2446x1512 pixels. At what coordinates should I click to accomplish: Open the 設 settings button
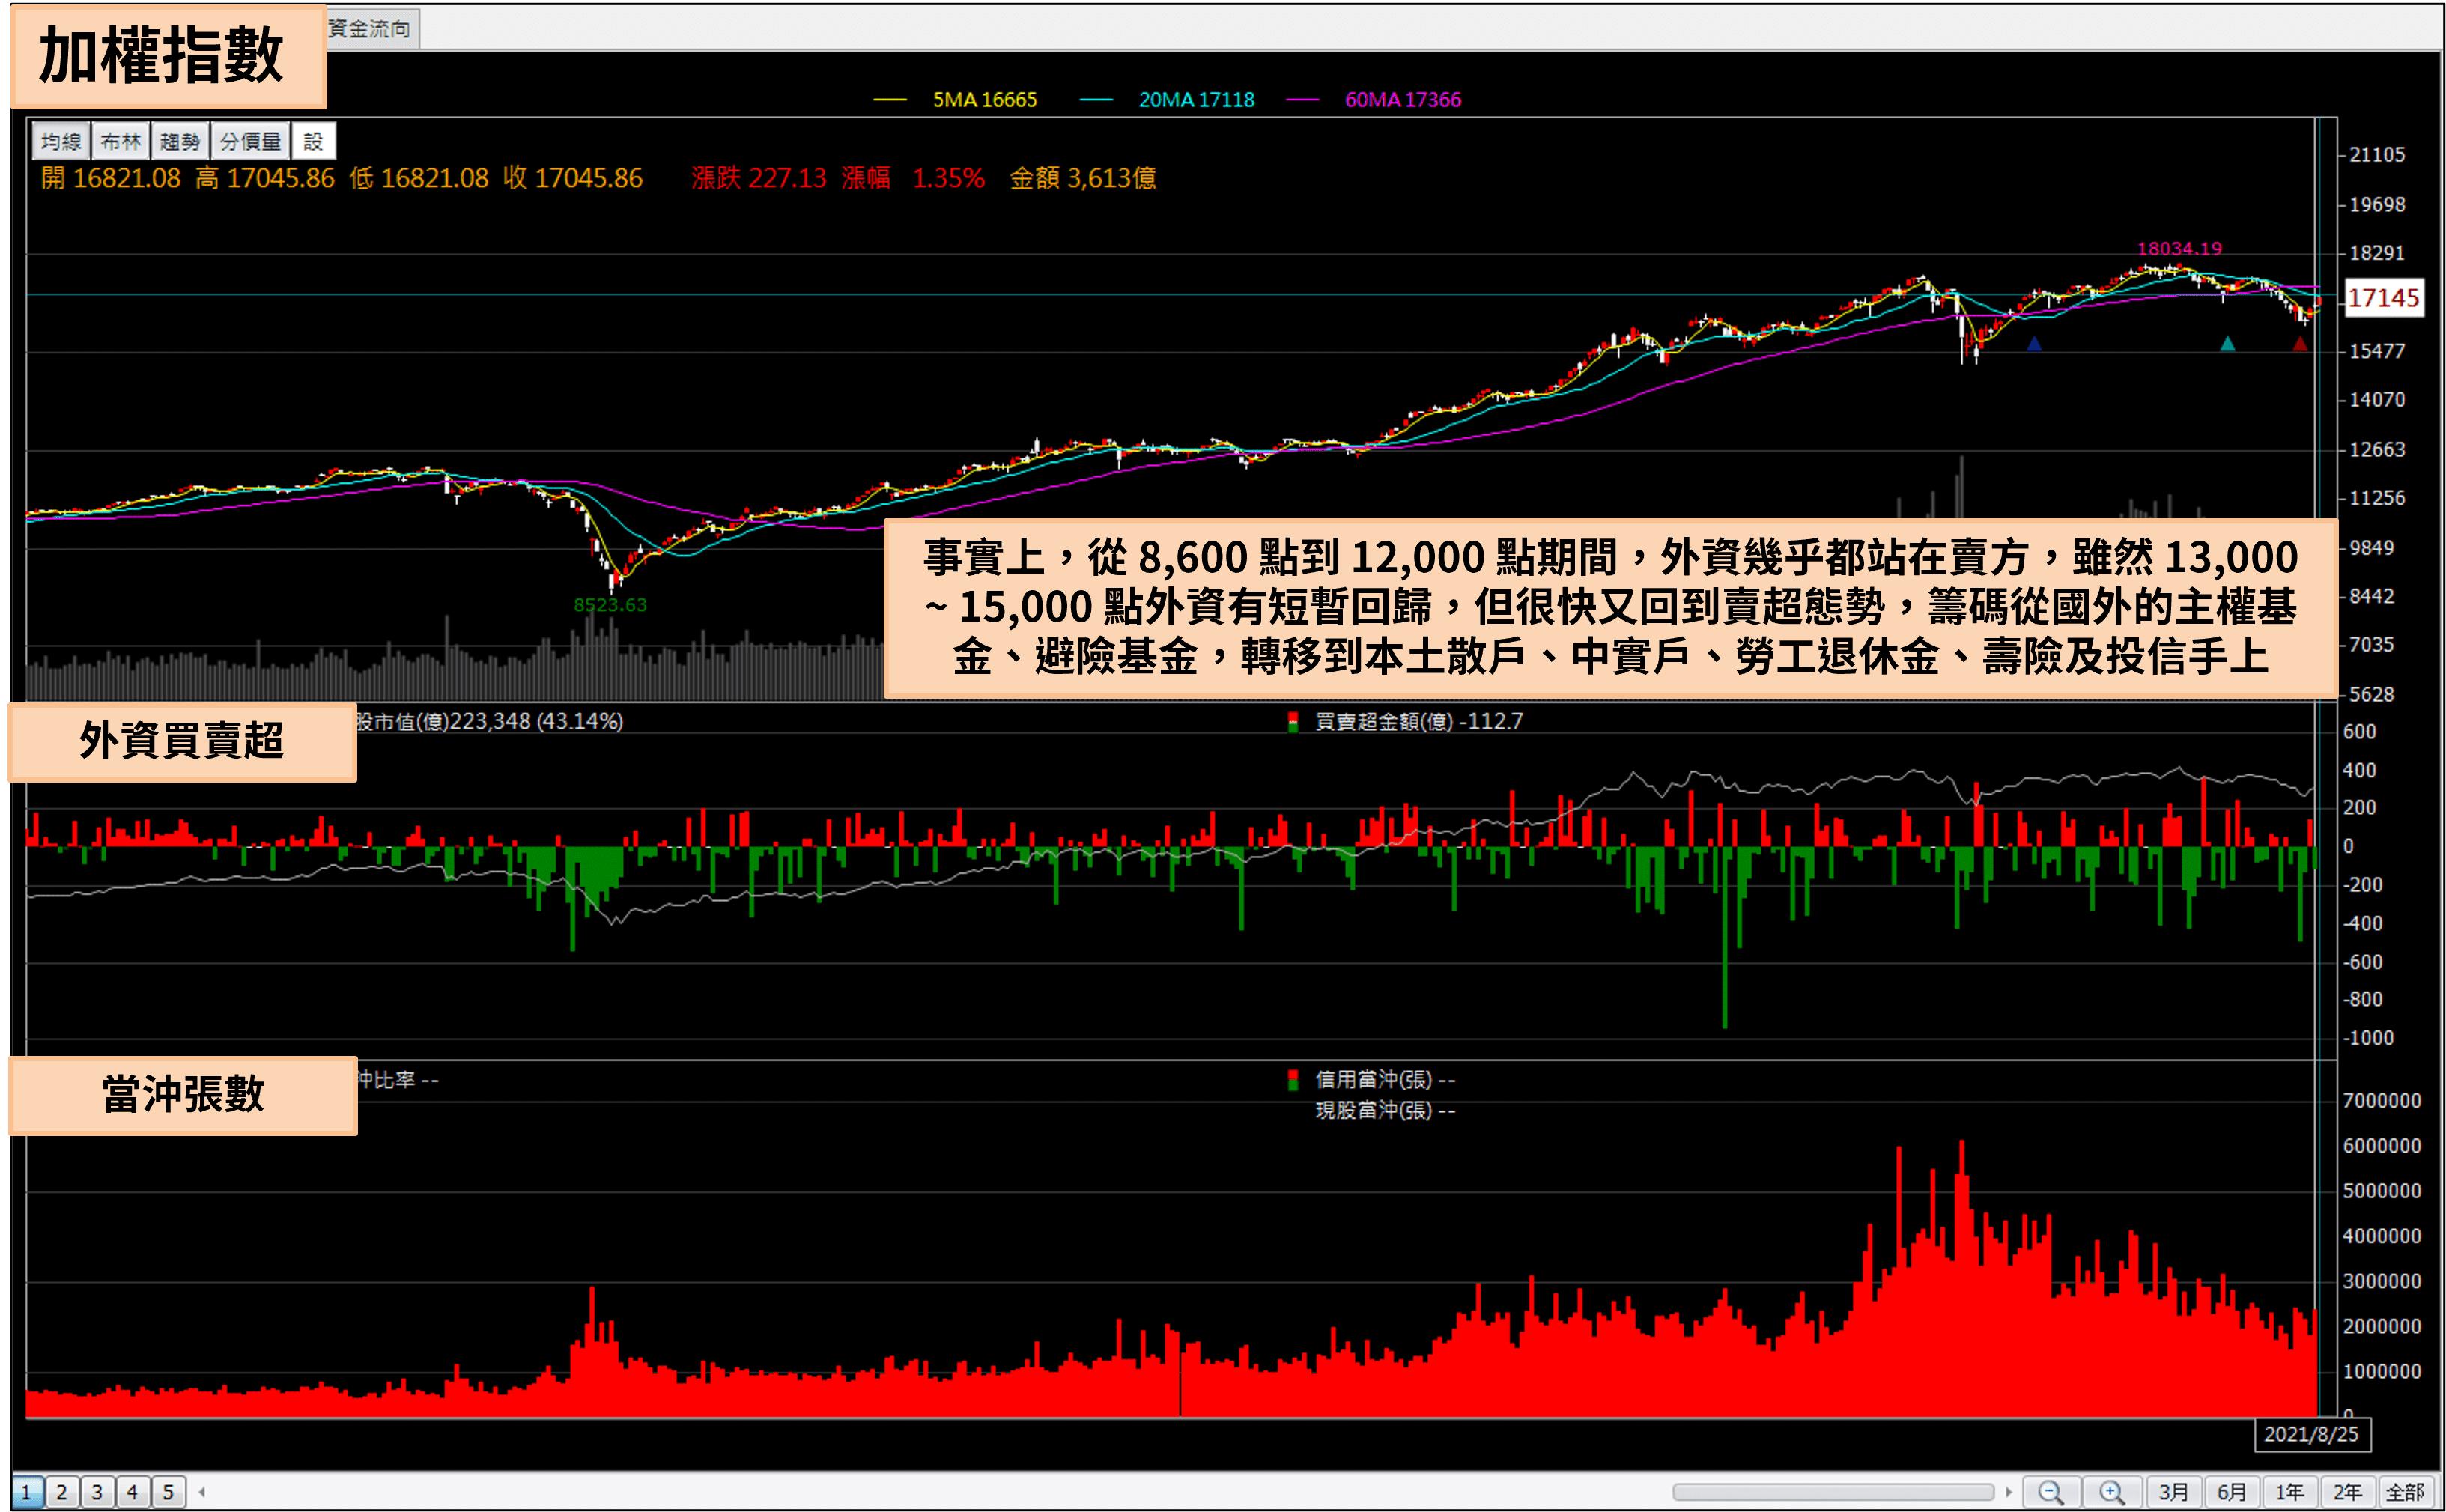pos(313,141)
